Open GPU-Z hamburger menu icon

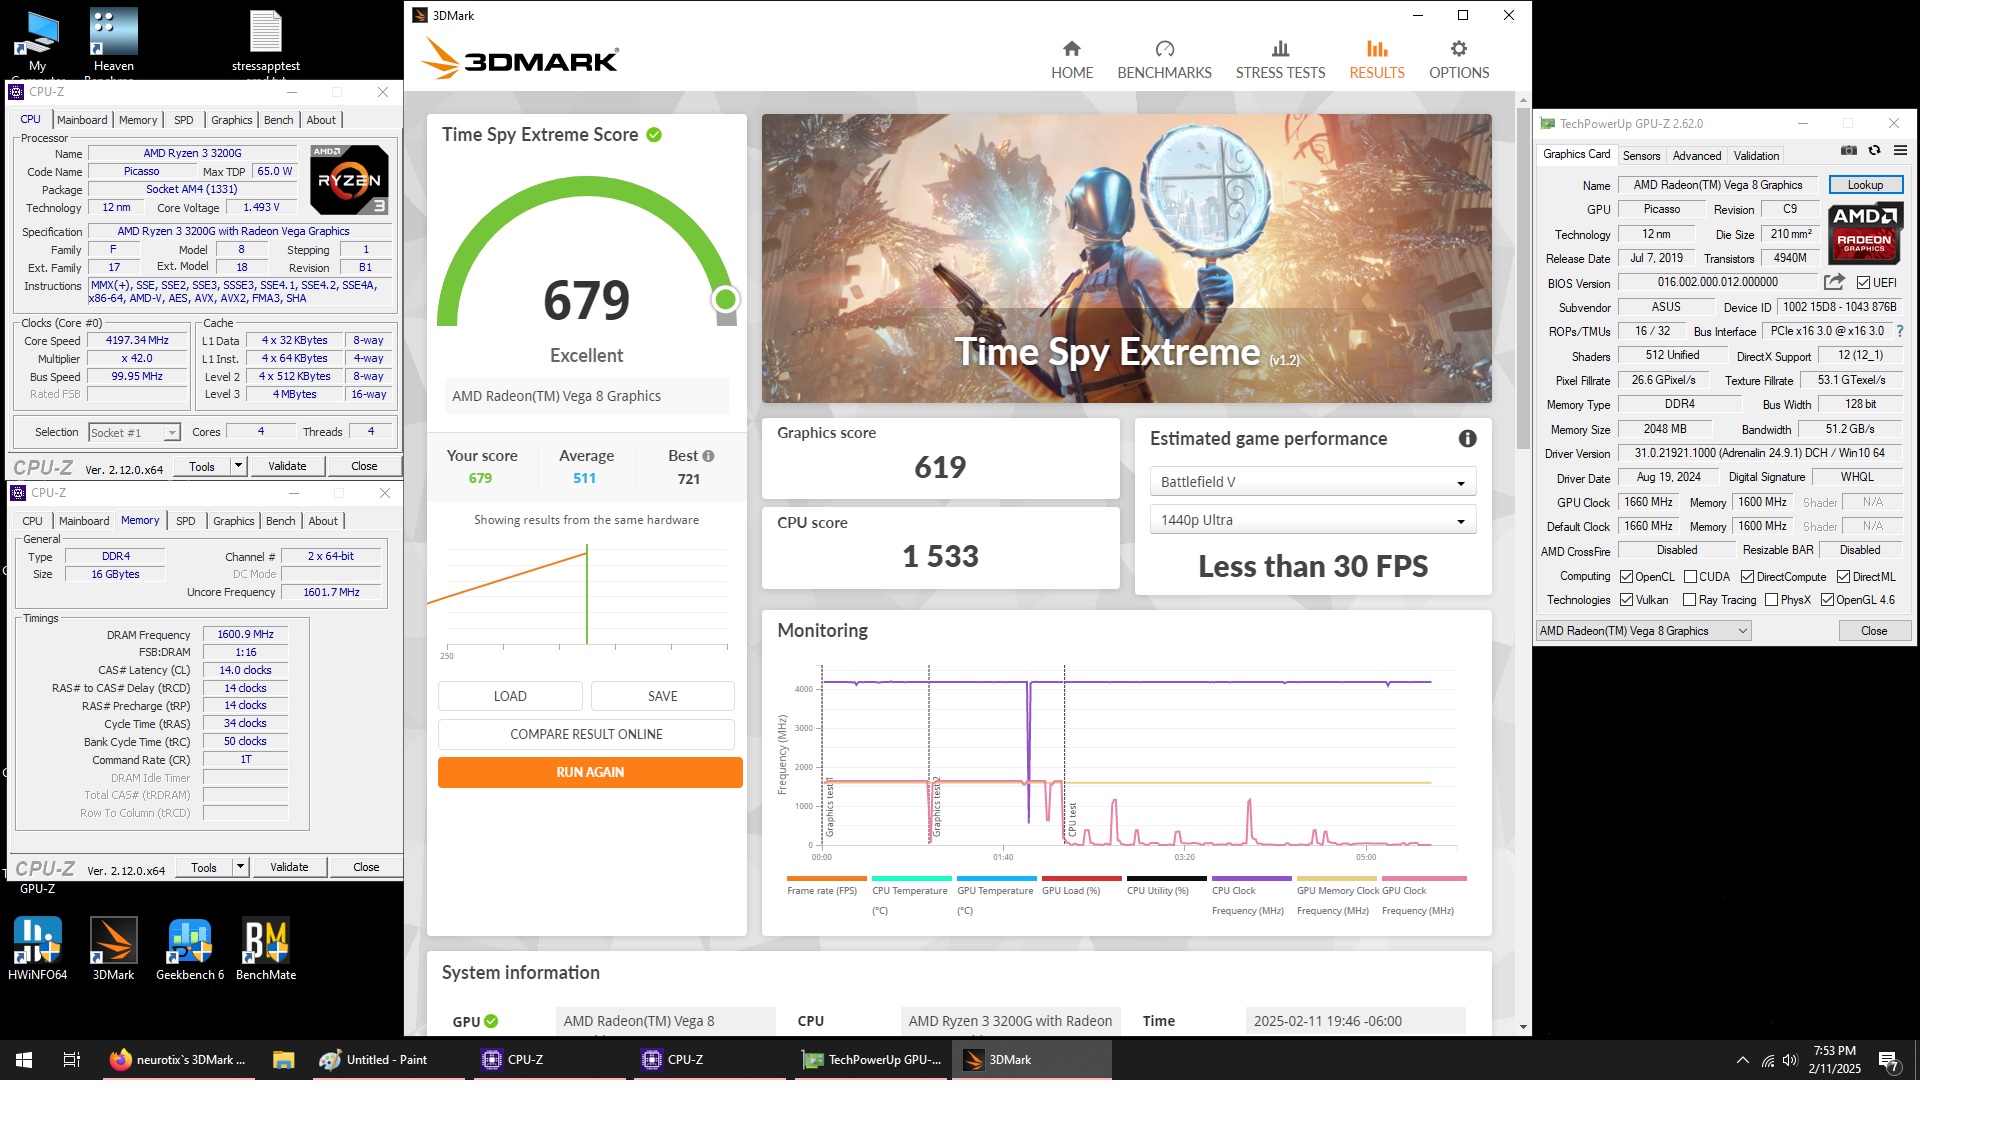pos(1900,151)
